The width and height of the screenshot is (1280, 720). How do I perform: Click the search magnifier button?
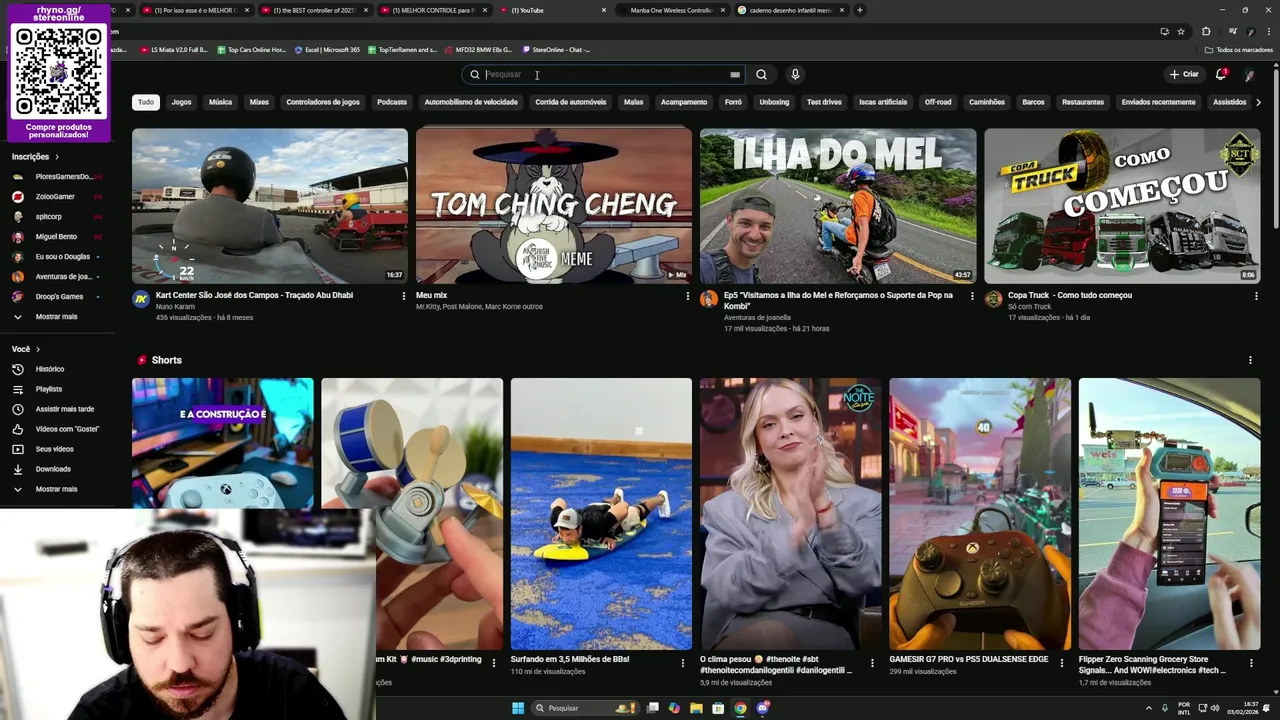point(761,74)
